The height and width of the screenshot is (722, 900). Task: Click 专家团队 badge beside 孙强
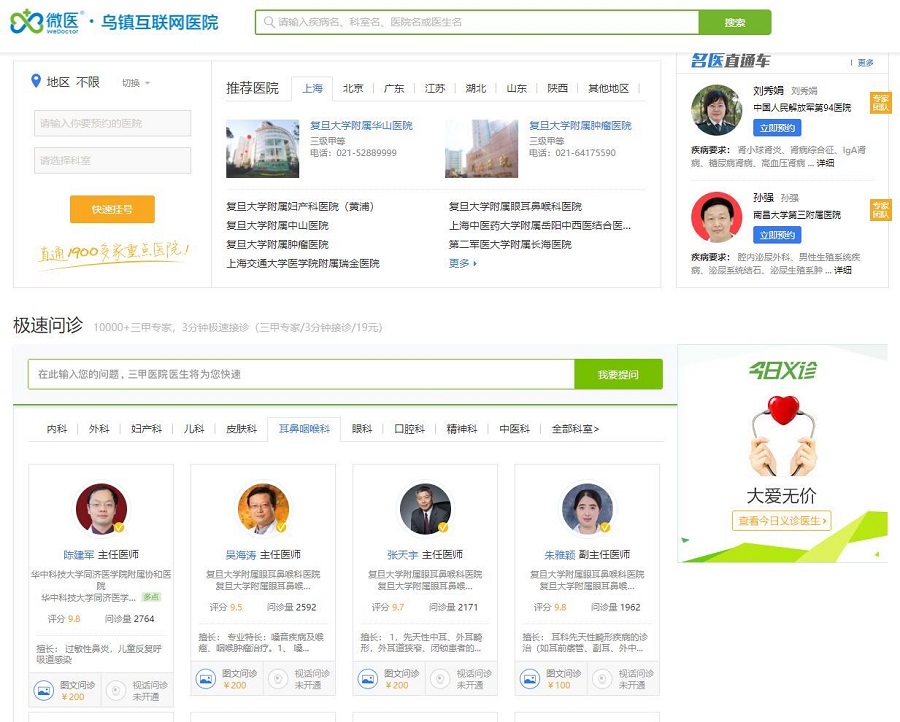tap(880, 209)
